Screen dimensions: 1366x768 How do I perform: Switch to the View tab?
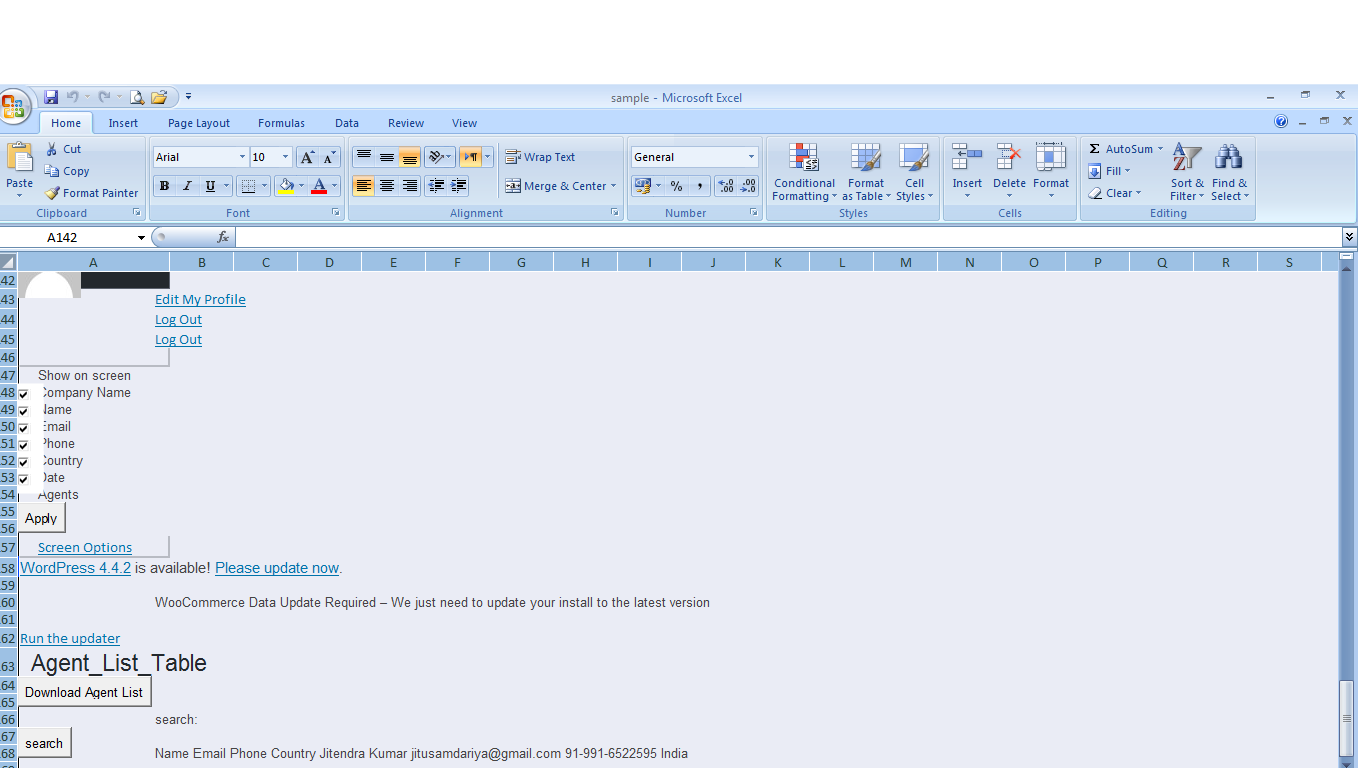(x=464, y=123)
